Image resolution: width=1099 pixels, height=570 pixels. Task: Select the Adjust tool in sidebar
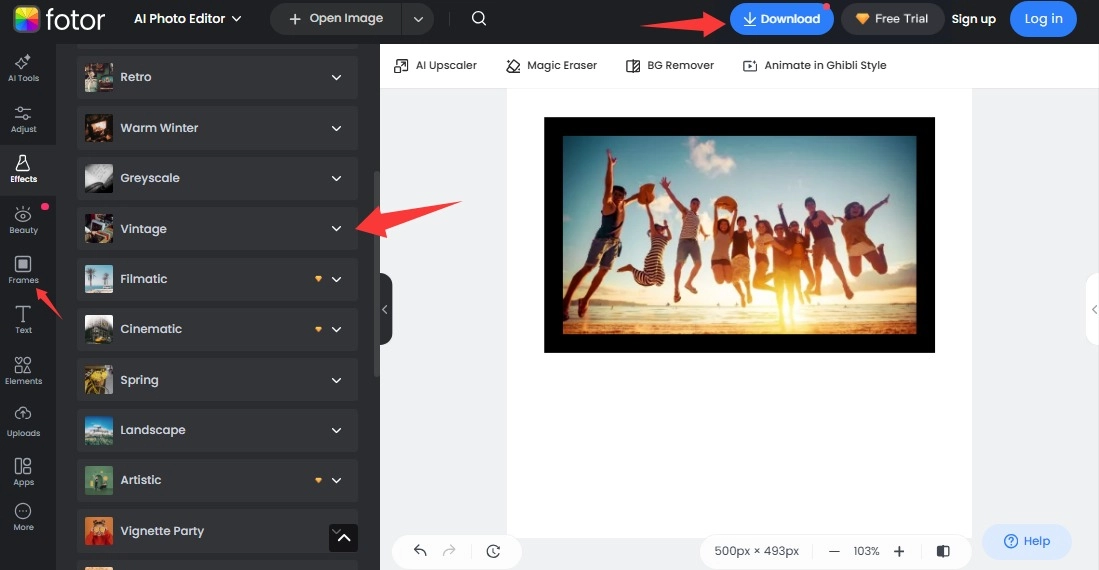click(x=23, y=118)
